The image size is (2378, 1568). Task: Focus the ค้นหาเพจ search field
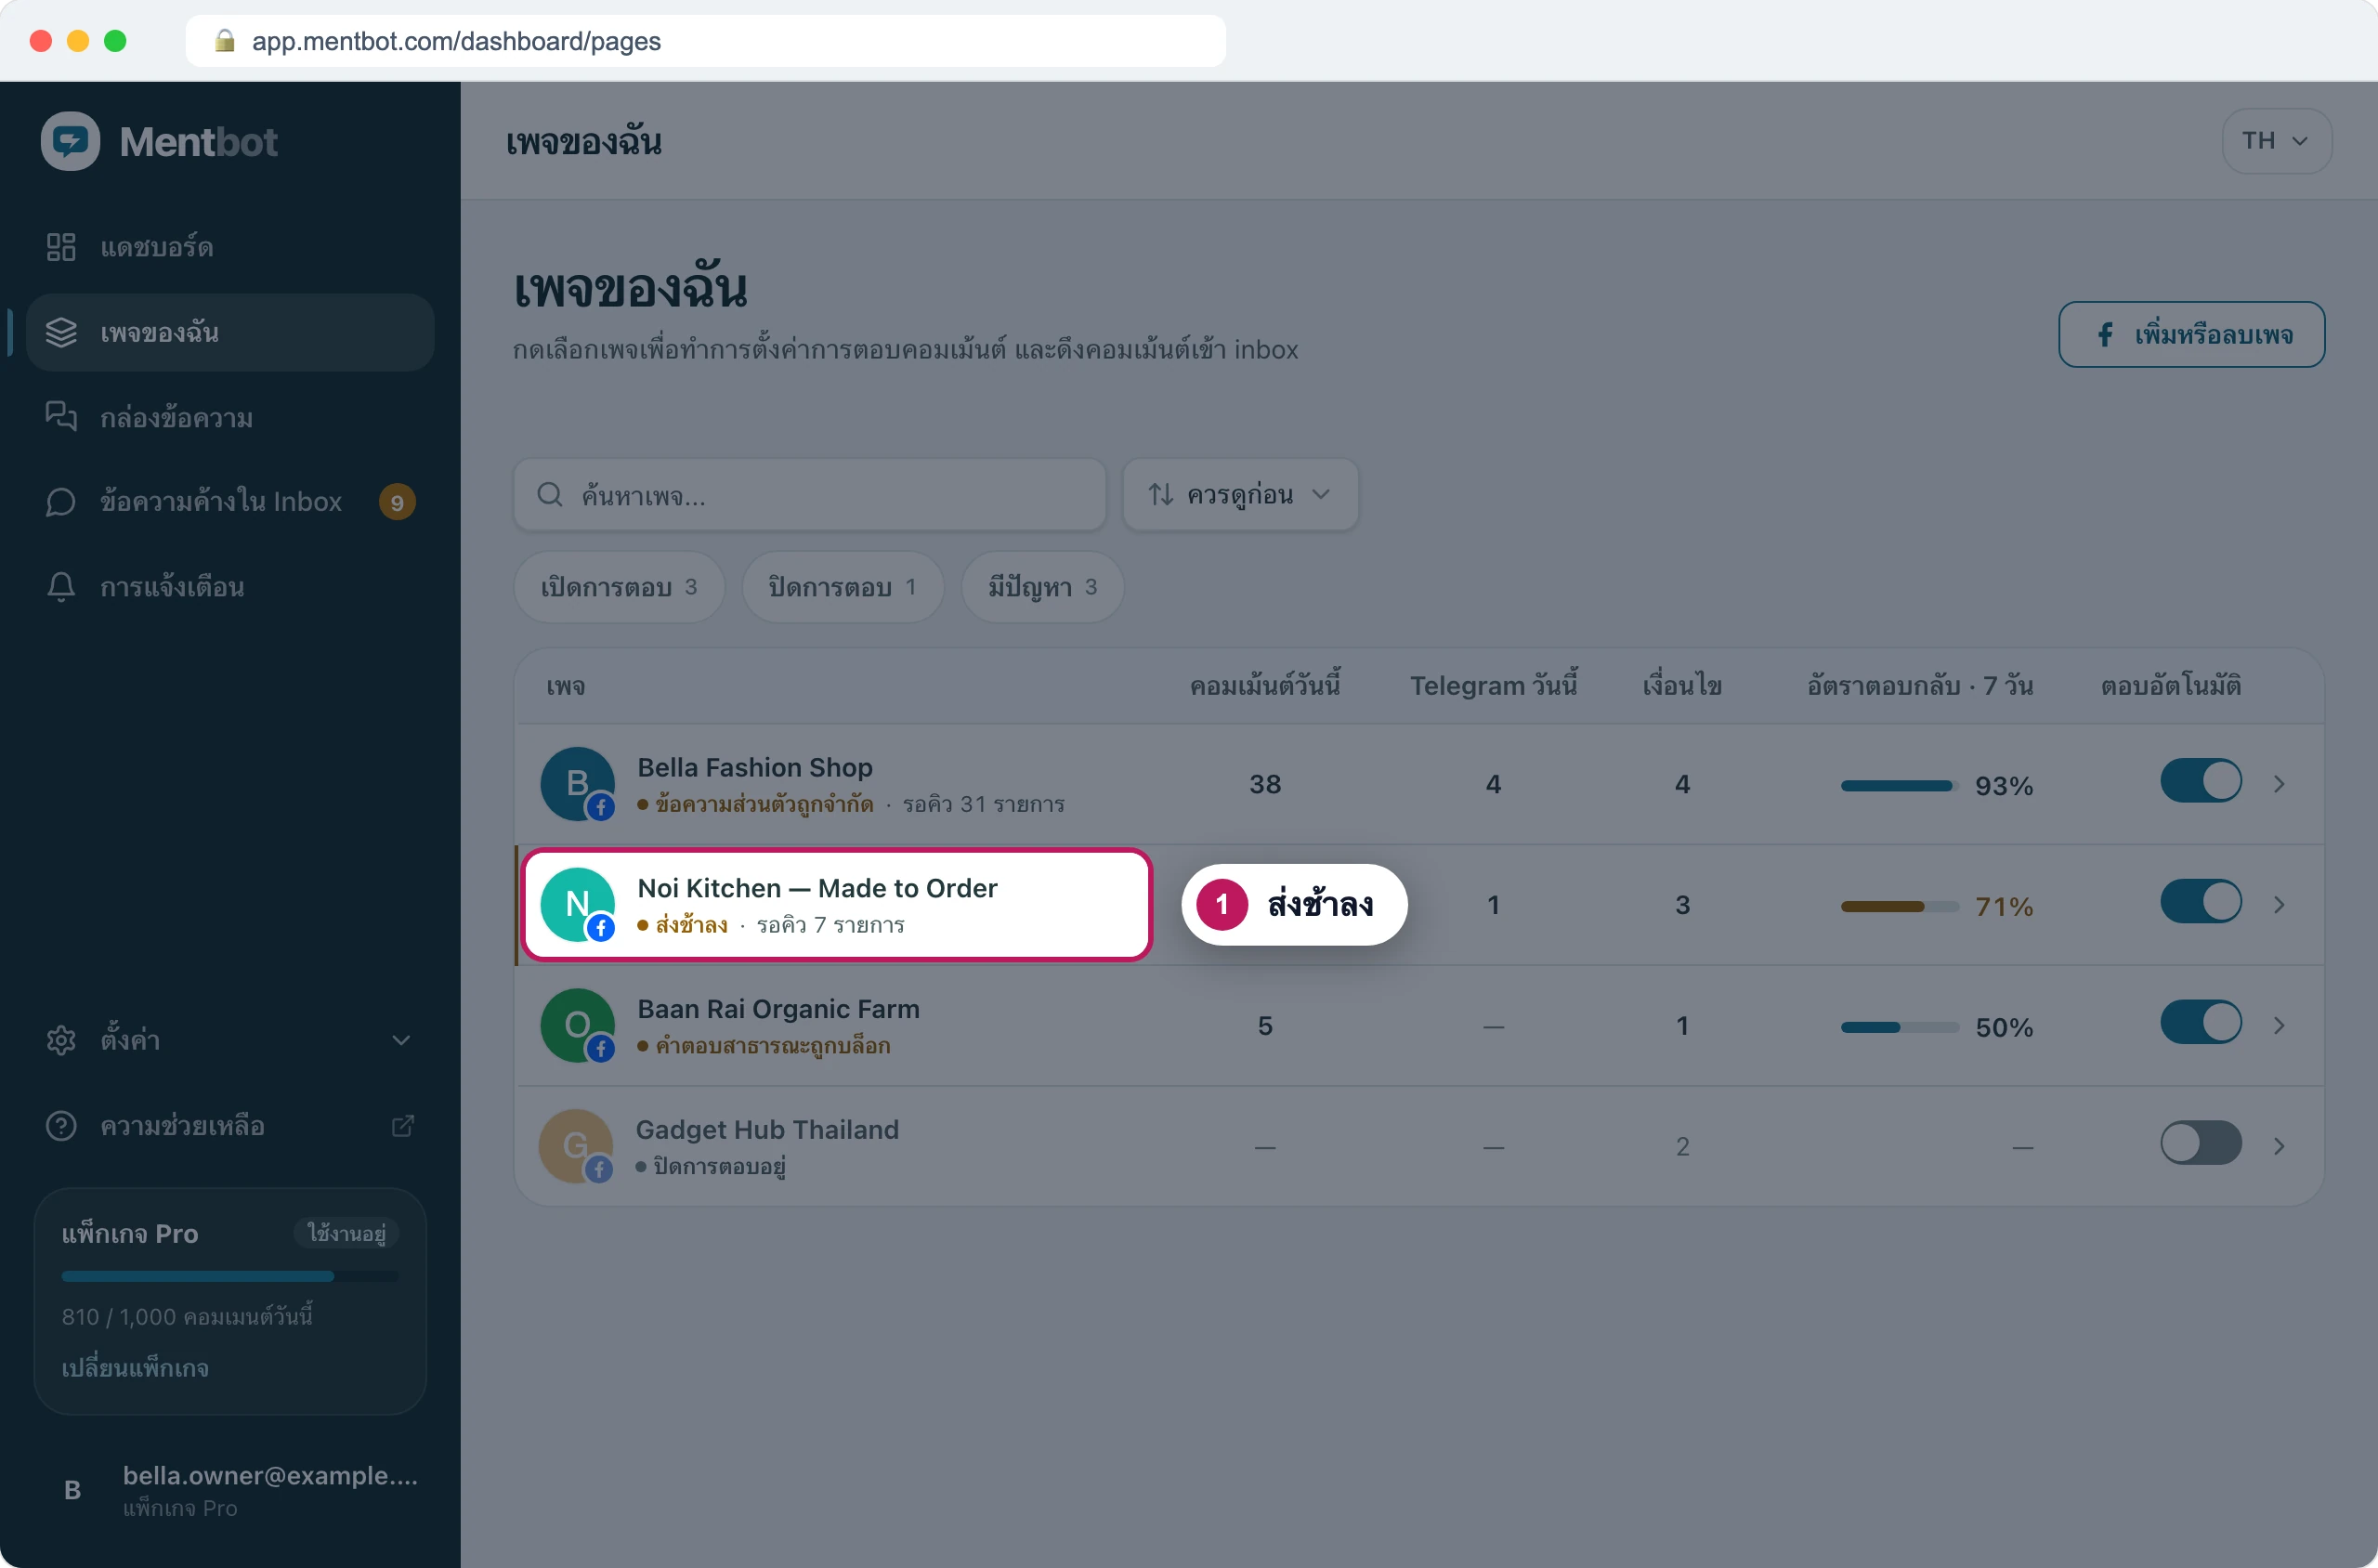coord(809,494)
